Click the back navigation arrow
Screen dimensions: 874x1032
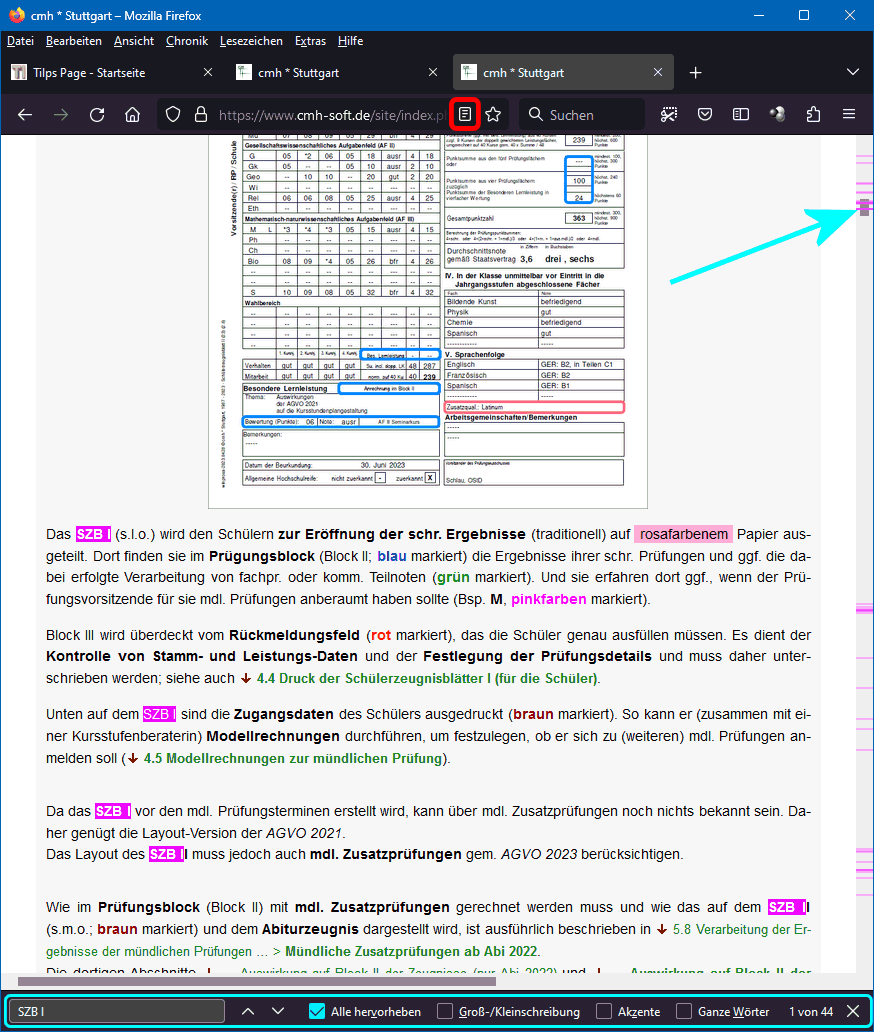pyautogui.click(x=25, y=114)
